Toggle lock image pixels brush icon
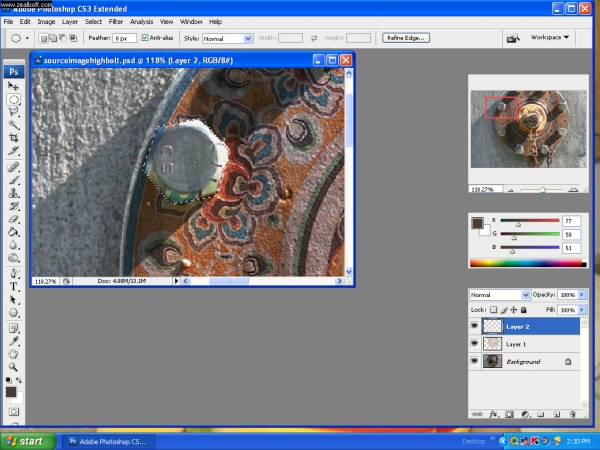Viewport: 600px width, 450px height. click(x=504, y=310)
